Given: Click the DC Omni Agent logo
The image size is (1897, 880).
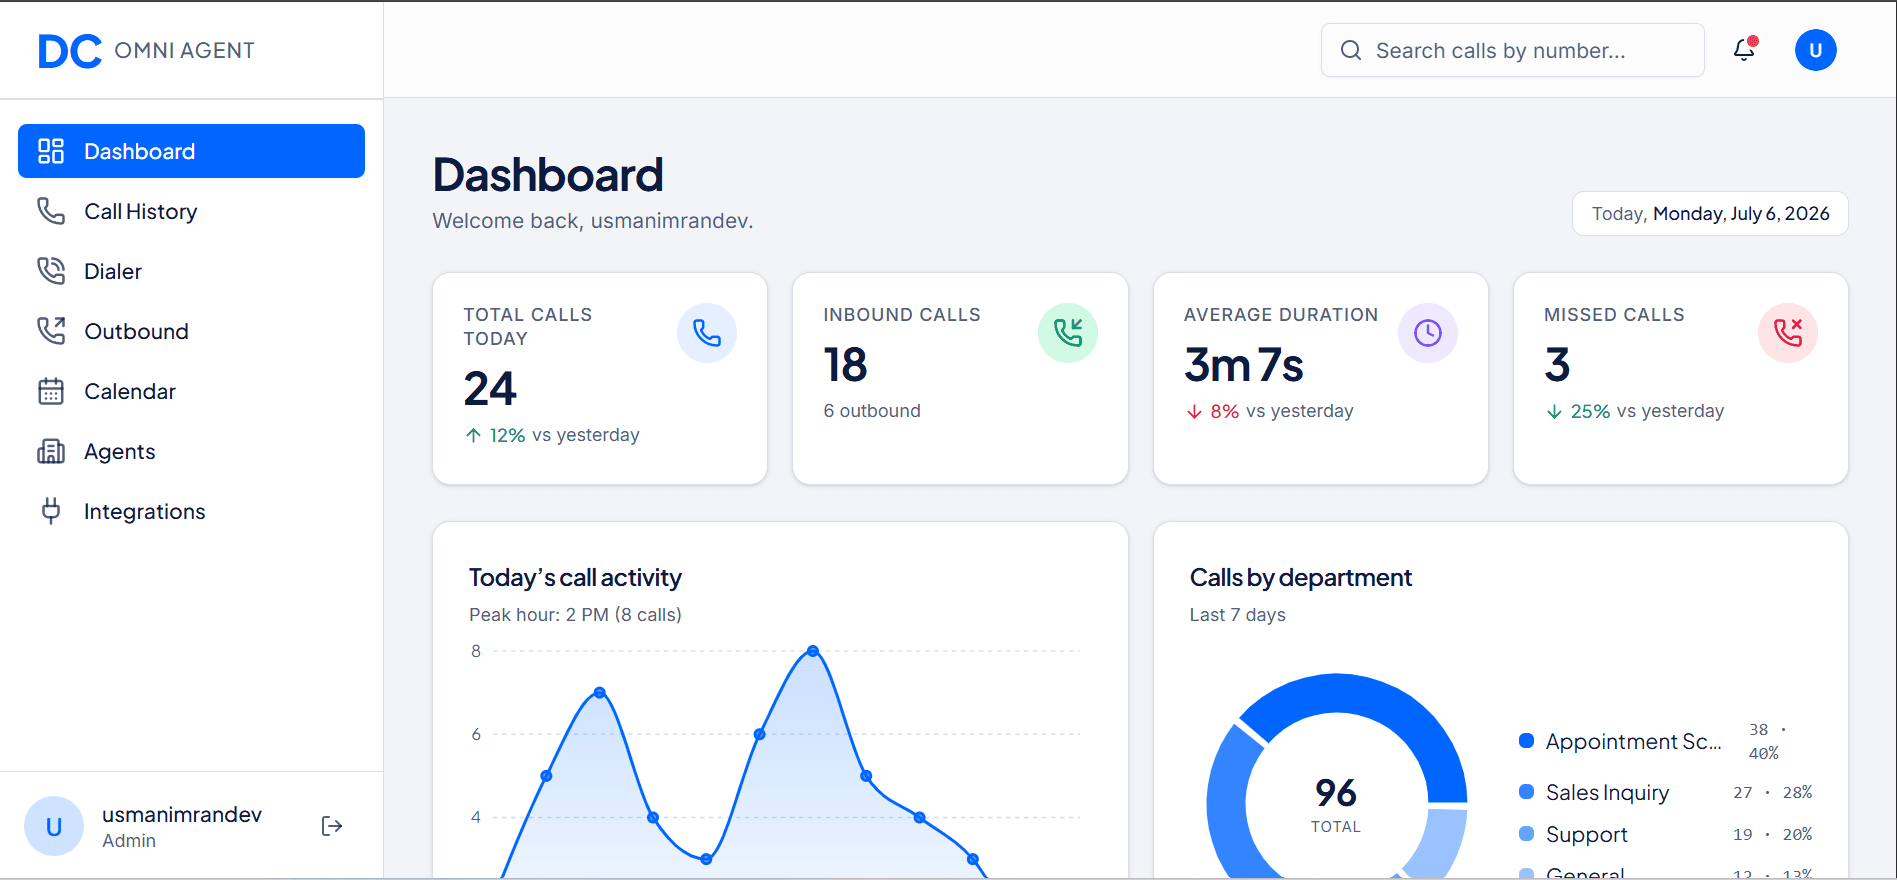Looking at the screenshot, I should tap(146, 51).
